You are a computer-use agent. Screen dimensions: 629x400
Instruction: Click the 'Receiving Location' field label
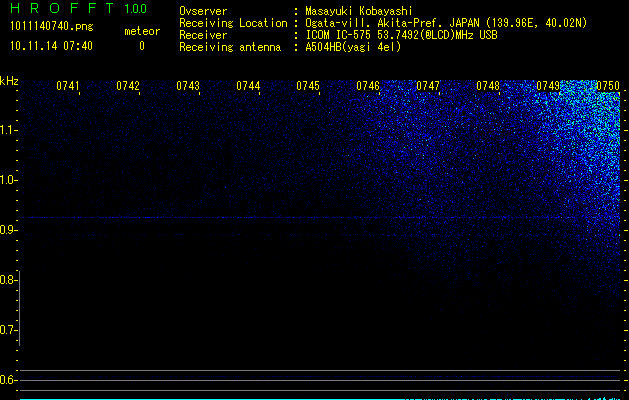[x=233, y=23]
